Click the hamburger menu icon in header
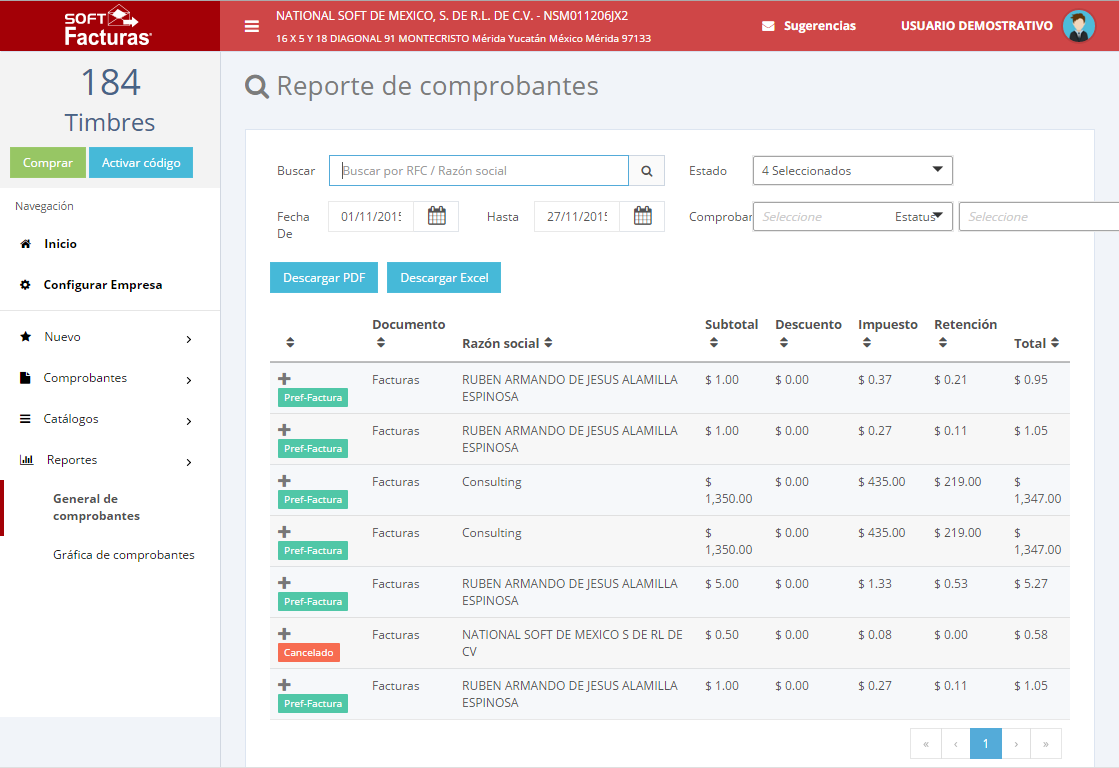The image size is (1119, 768). pos(252,26)
